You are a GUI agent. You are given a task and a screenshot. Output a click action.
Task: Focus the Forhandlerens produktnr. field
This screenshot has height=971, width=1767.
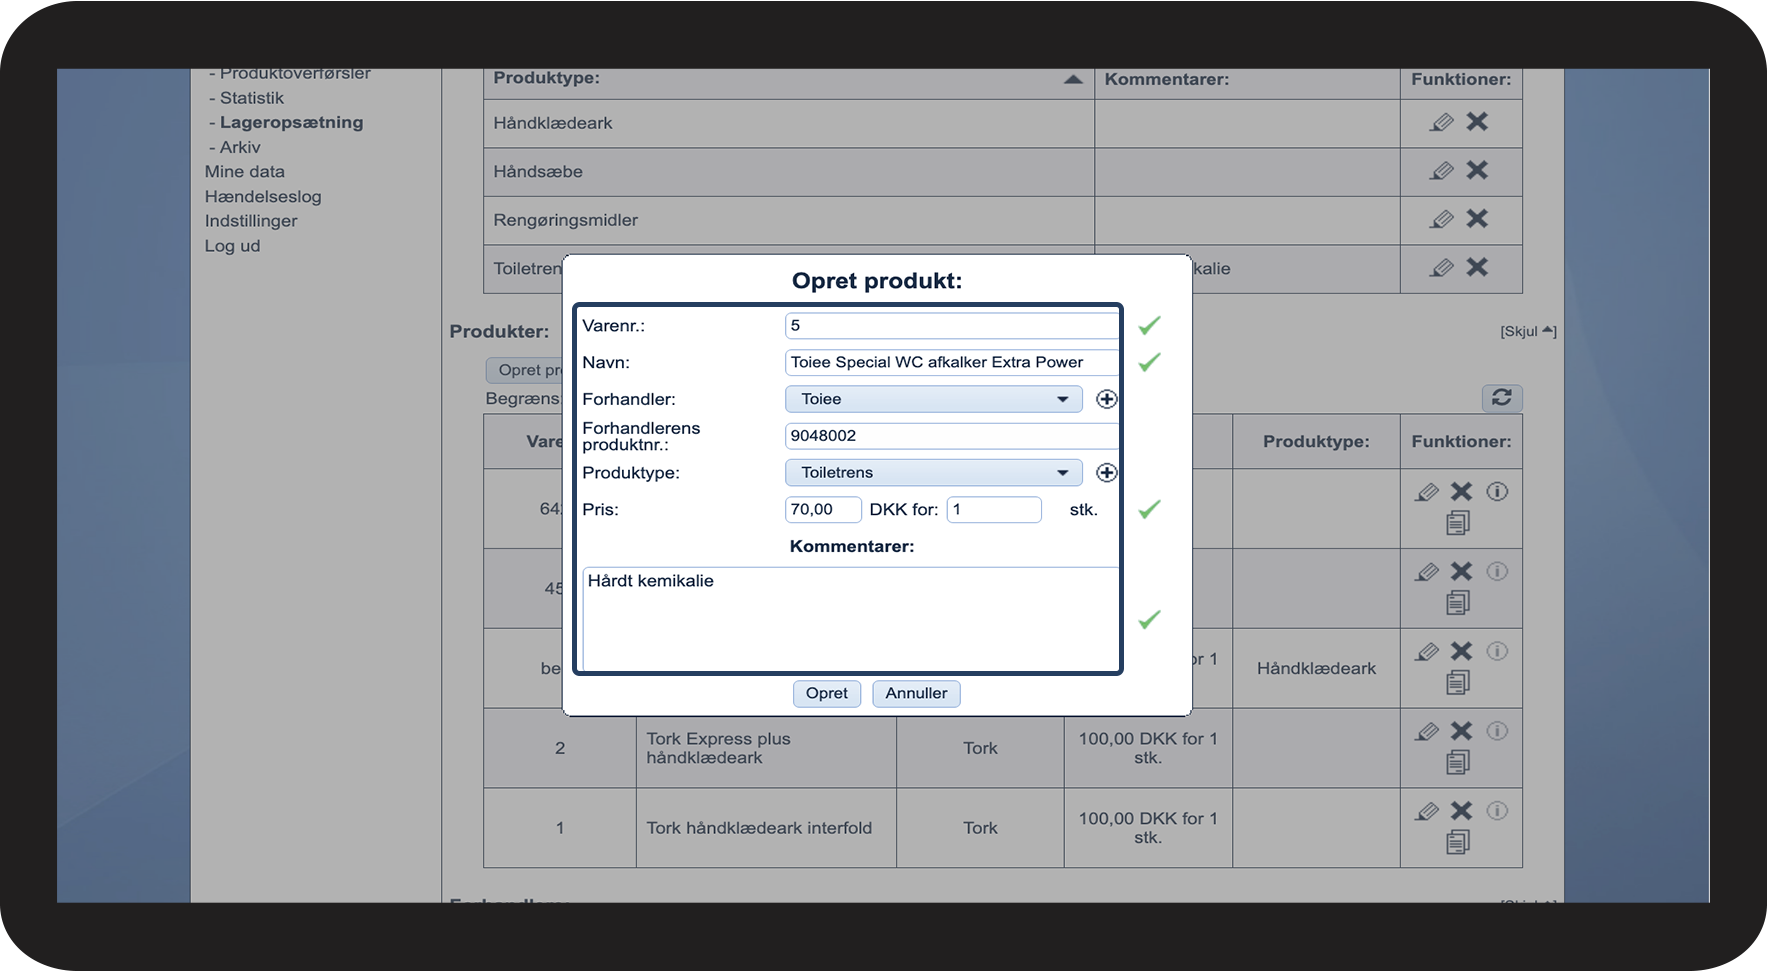point(951,435)
